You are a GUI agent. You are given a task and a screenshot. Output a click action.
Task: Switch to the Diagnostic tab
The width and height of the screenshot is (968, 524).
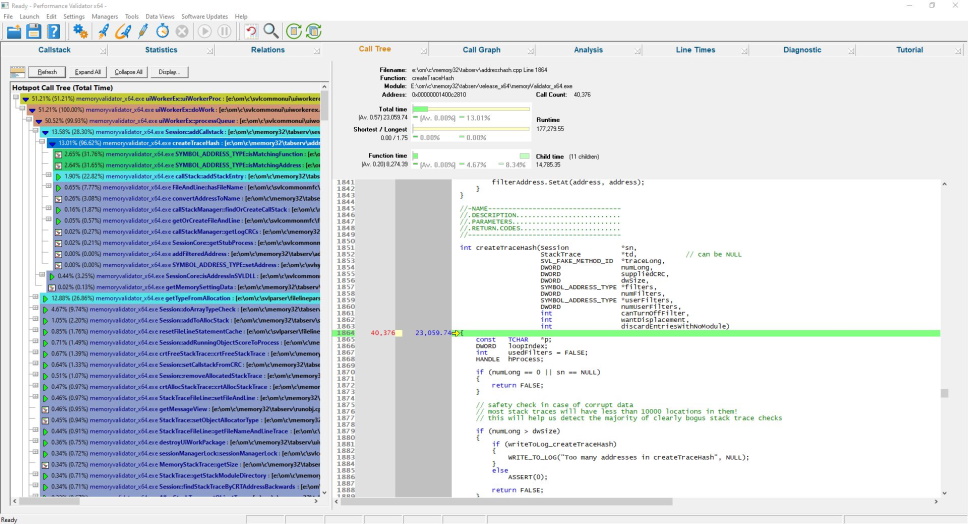802,50
